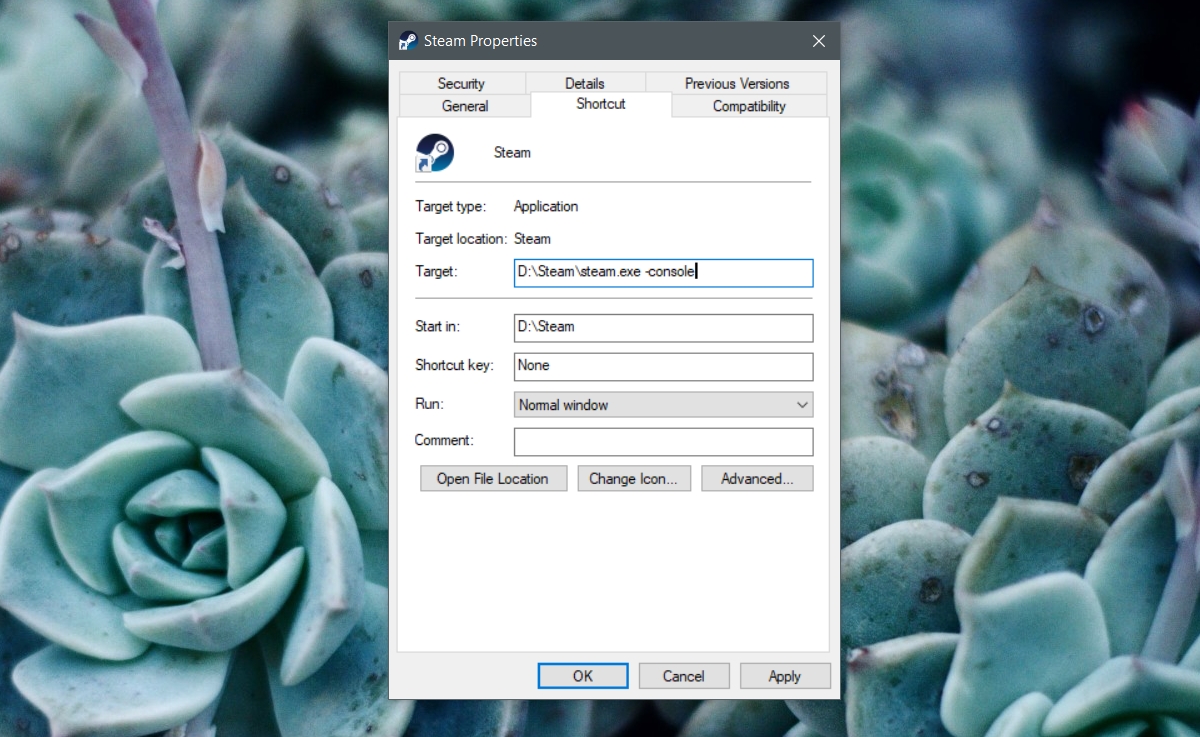Click the Open File Location button
1200x737 pixels.
pos(493,479)
